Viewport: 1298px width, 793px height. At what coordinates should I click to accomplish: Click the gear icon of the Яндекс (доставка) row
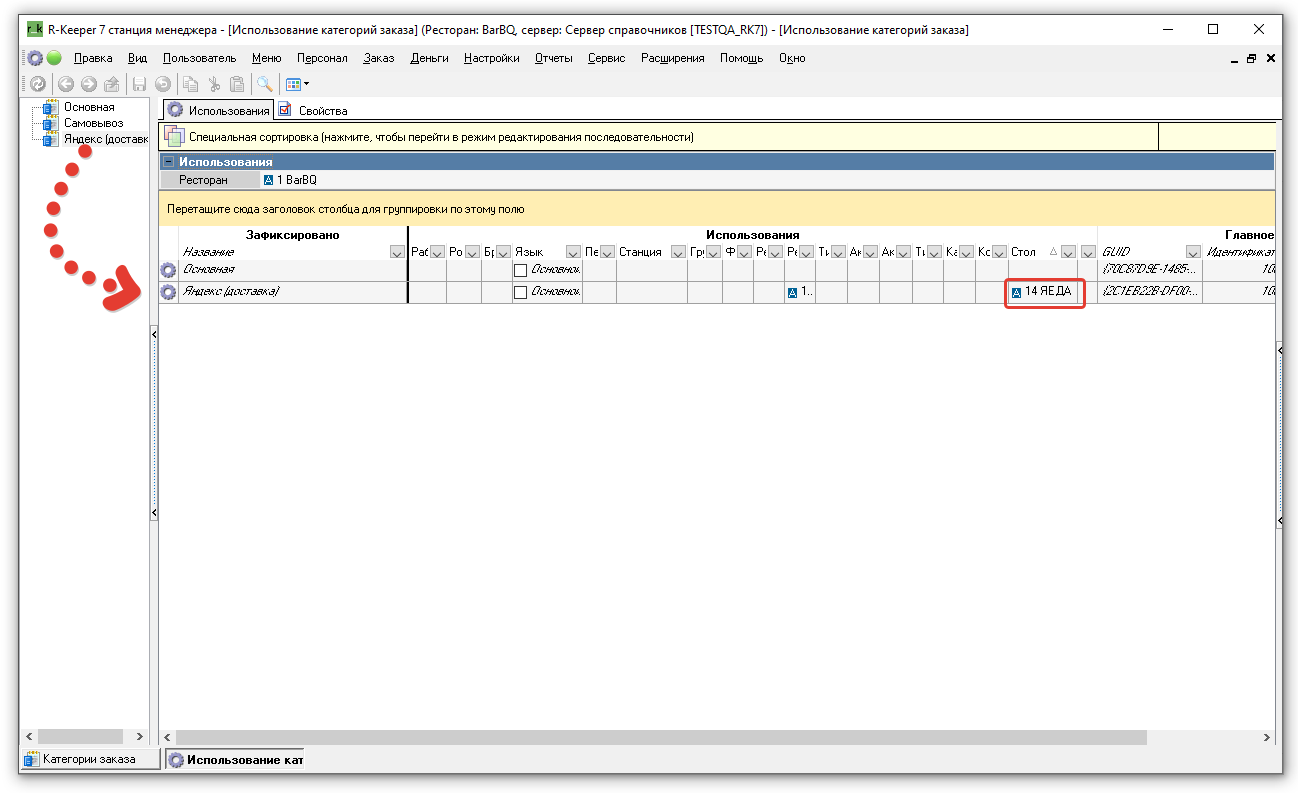click(x=168, y=292)
